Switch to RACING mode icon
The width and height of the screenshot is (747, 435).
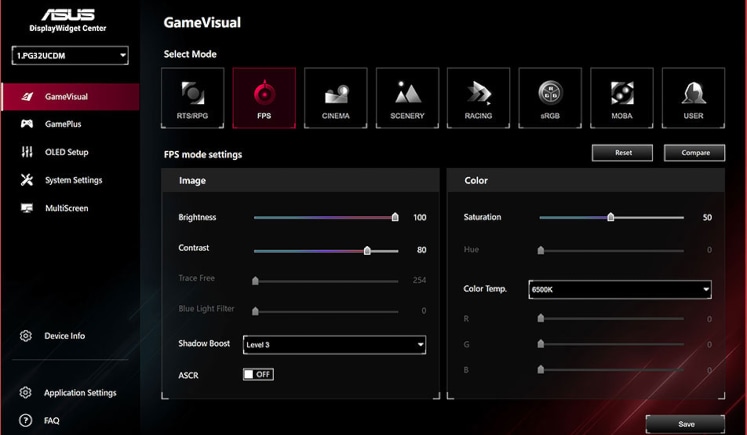(478, 98)
